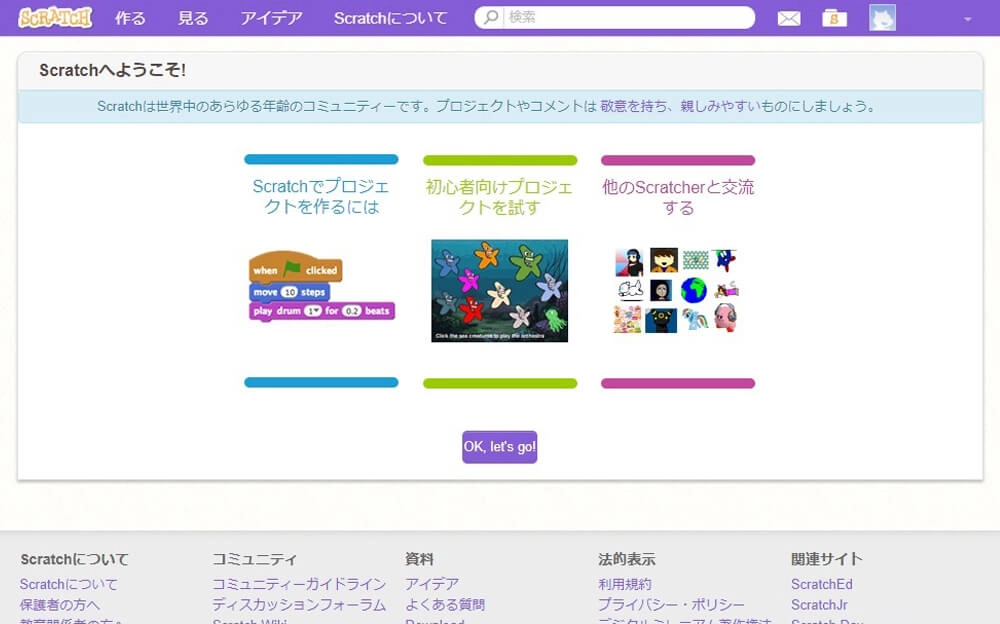Click the pink Kirby with headphones avatar
This screenshot has height=624, width=1000.
pyautogui.click(x=725, y=318)
